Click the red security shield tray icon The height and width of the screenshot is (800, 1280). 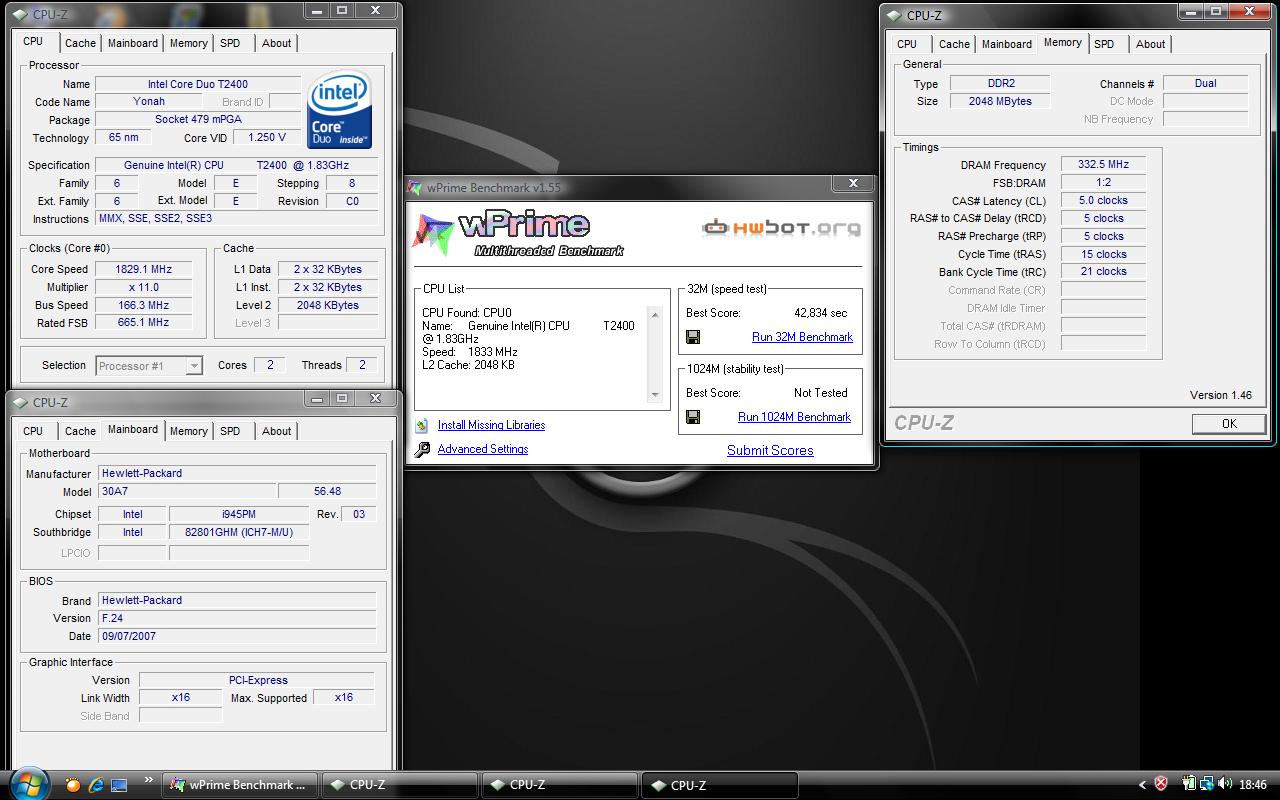click(1161, 785)
